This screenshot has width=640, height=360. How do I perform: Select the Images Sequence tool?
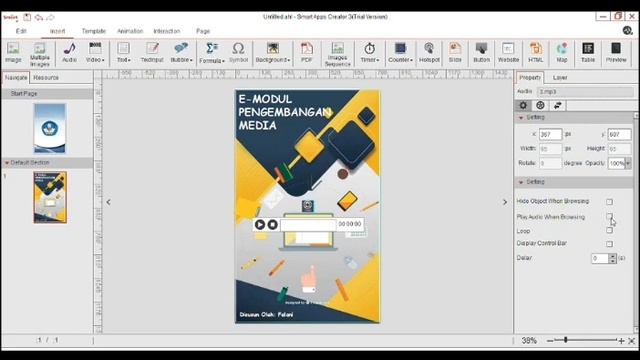click(x=338, y=54)
